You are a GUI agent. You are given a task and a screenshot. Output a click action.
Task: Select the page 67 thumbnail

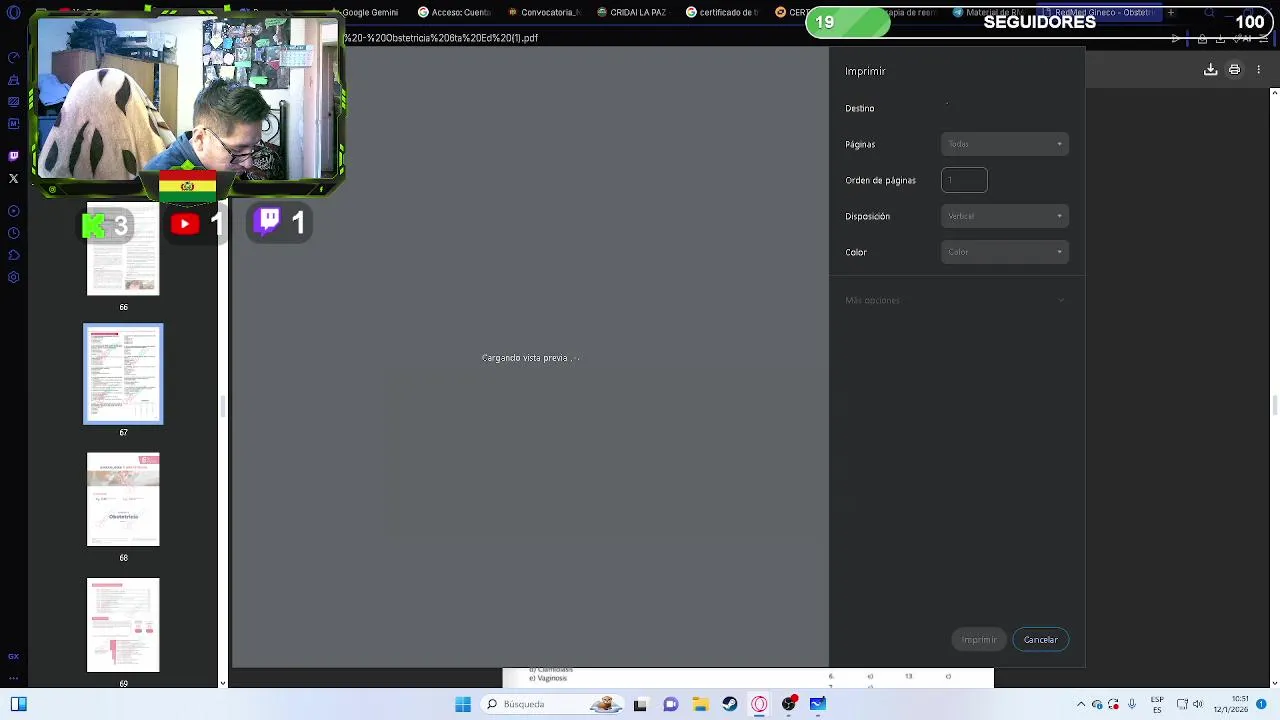tap(123, 374)
